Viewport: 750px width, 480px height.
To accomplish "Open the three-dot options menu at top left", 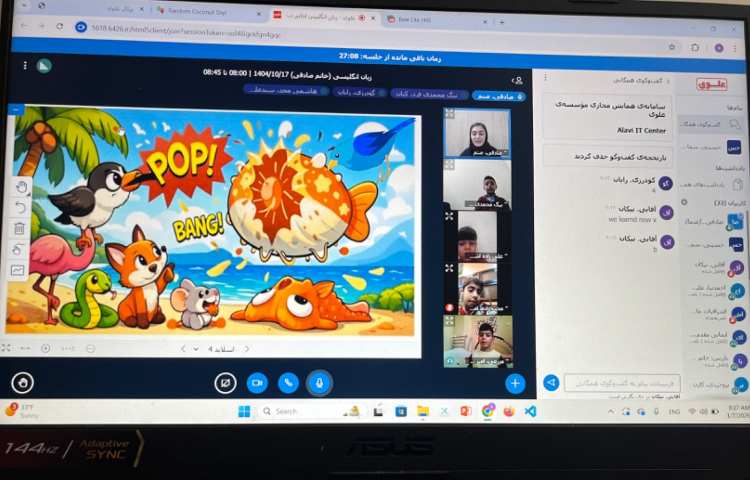I will (25, 65).
